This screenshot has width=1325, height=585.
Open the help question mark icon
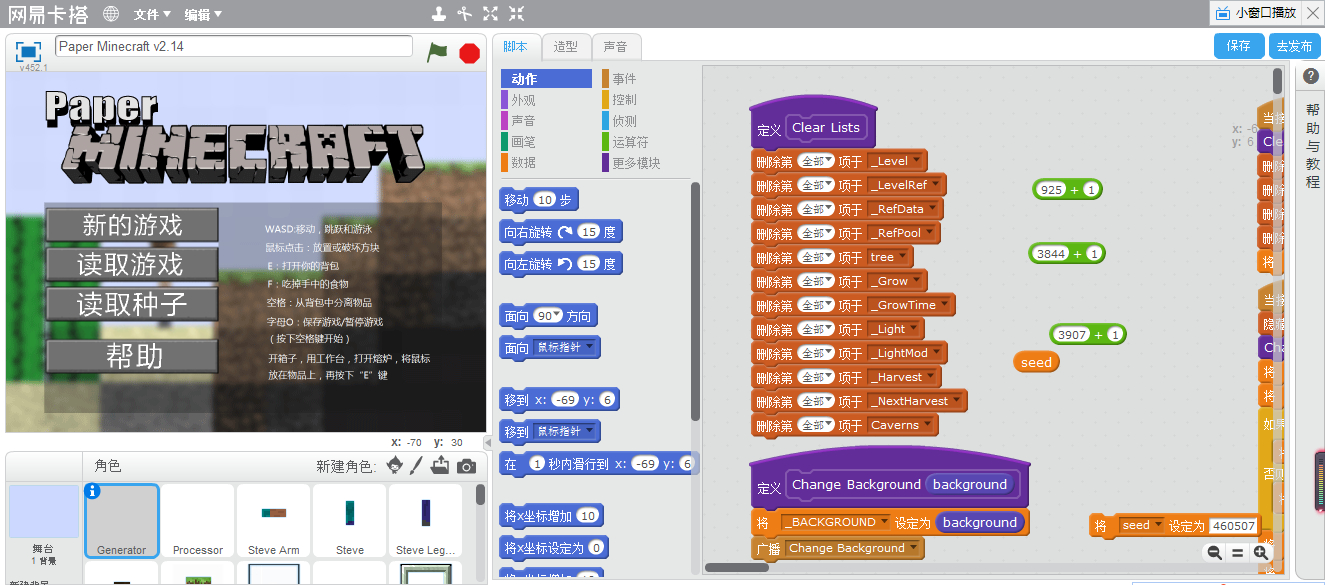click(x=1311, y=77)
